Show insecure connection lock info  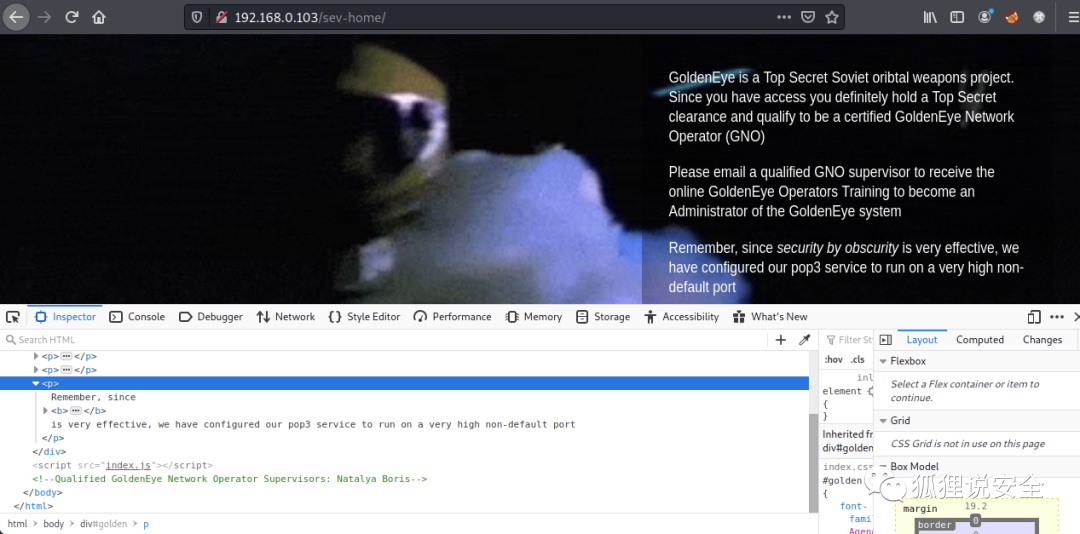click(221, 17)
